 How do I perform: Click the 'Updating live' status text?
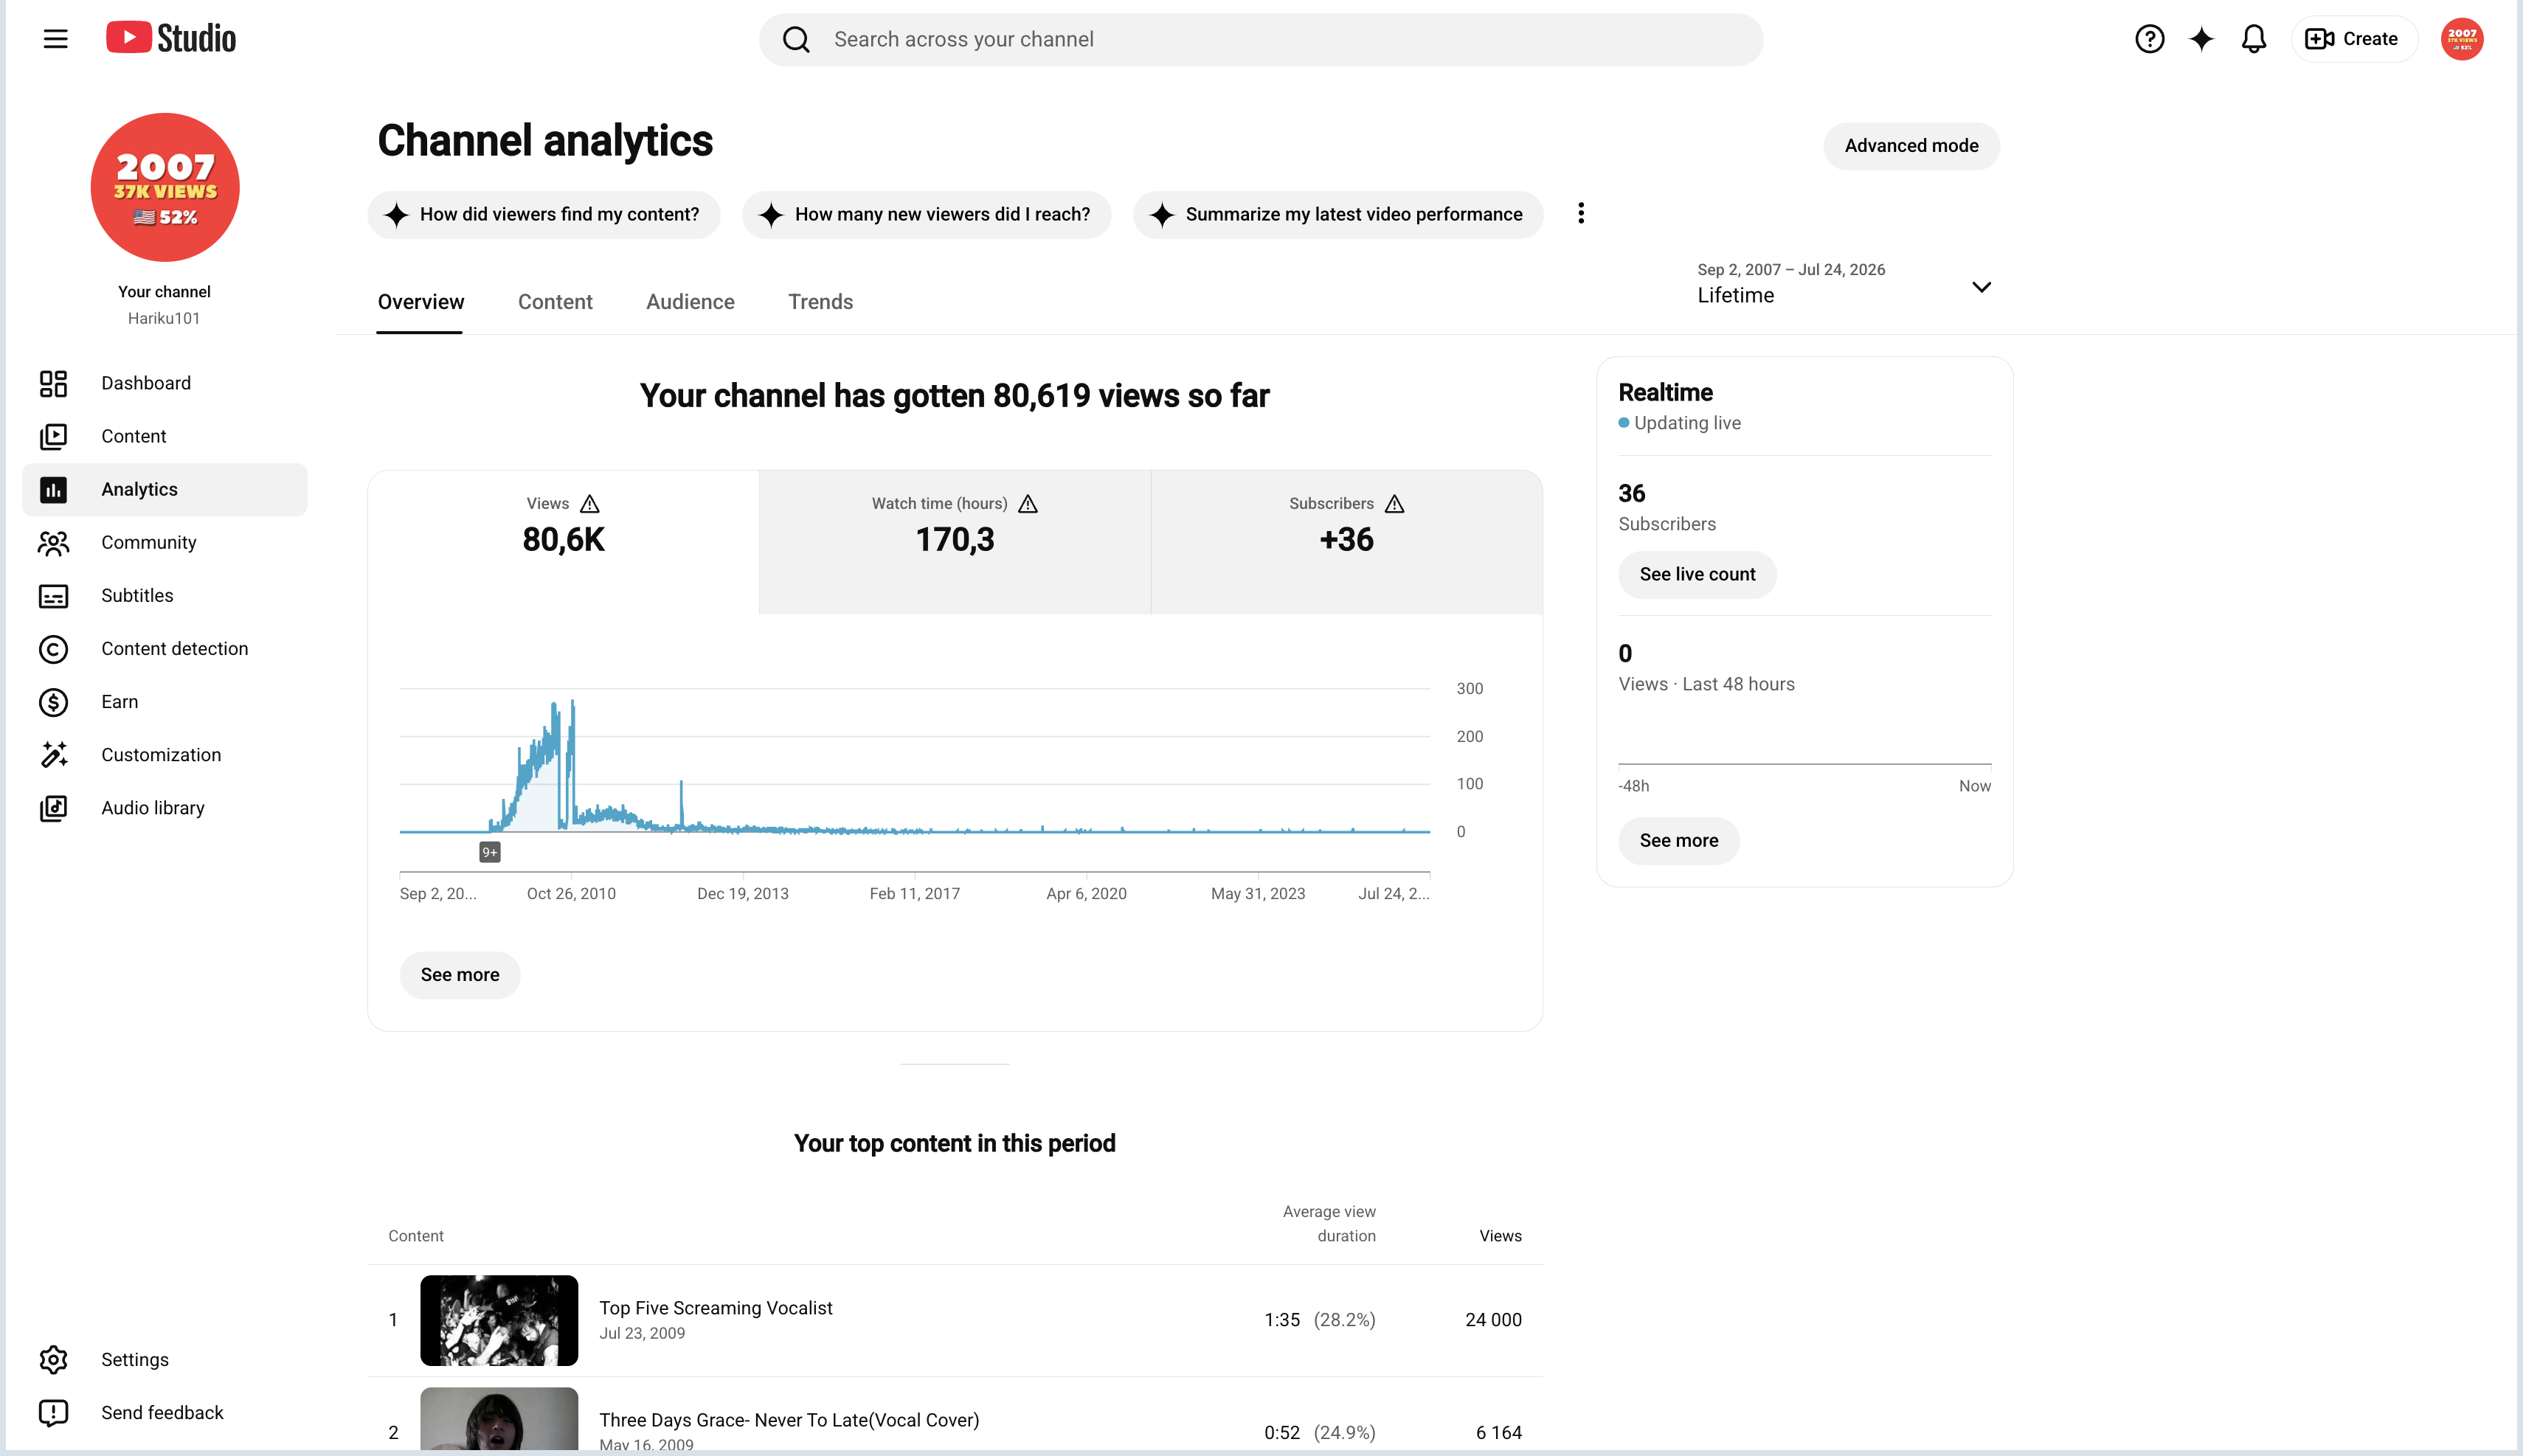click(x=1687, y=423)
